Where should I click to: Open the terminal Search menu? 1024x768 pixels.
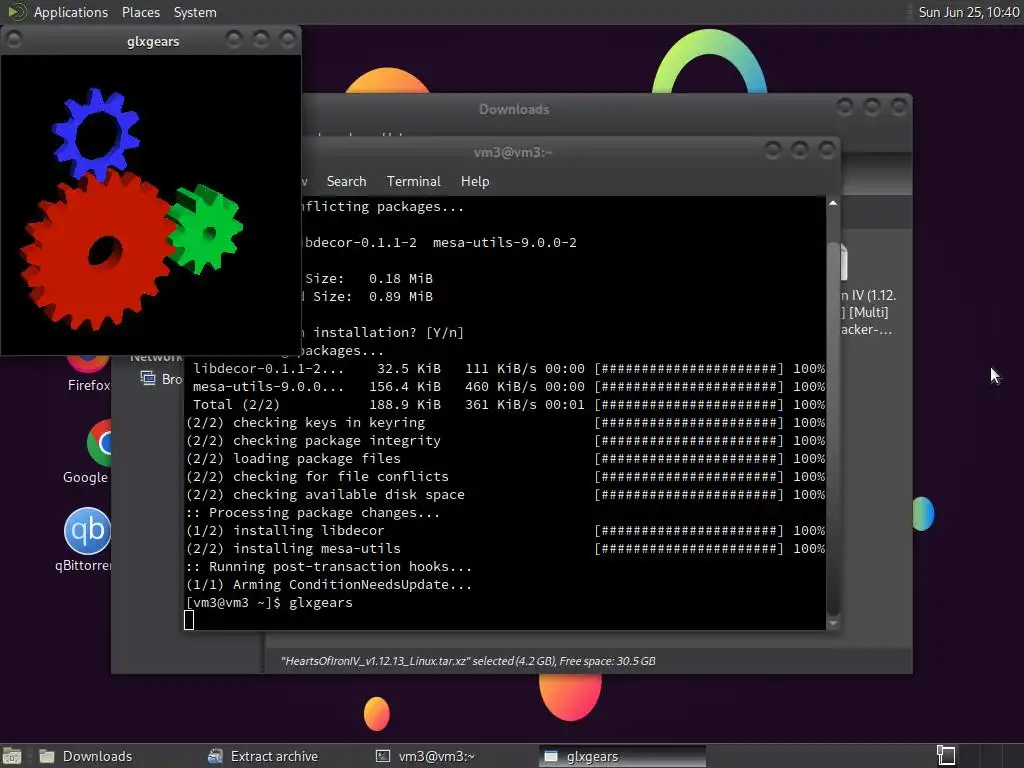coord(346,182)
